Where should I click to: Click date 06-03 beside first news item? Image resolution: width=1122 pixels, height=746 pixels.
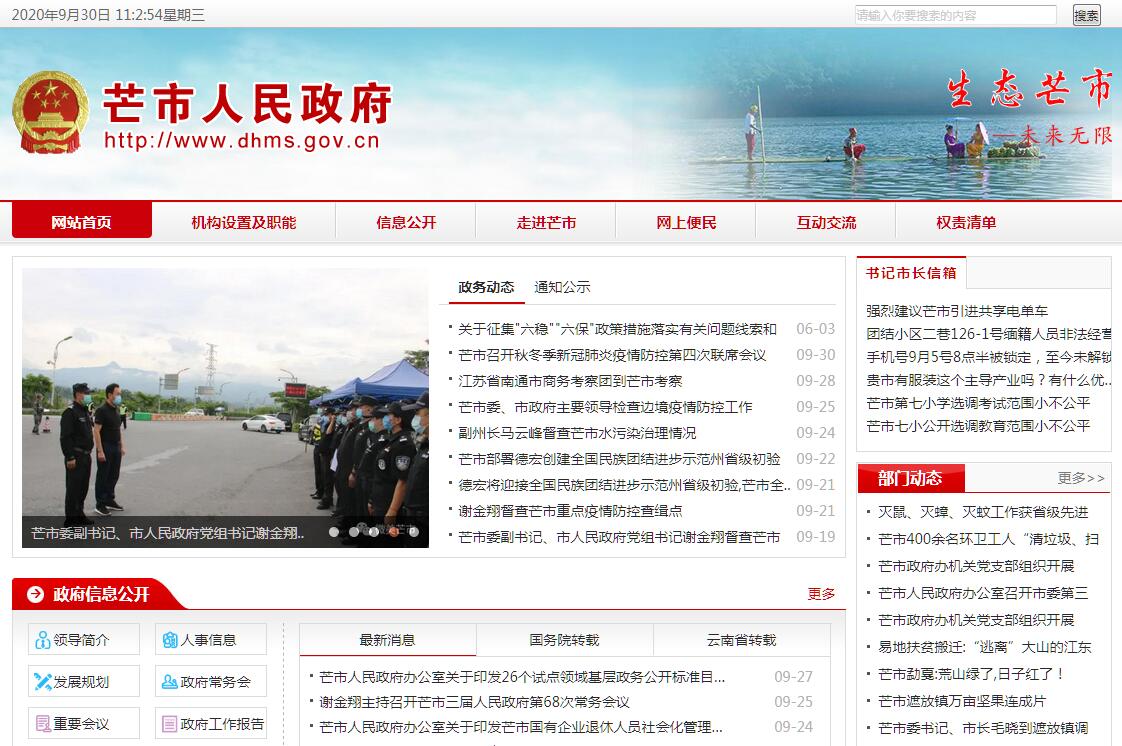(816, 329)
